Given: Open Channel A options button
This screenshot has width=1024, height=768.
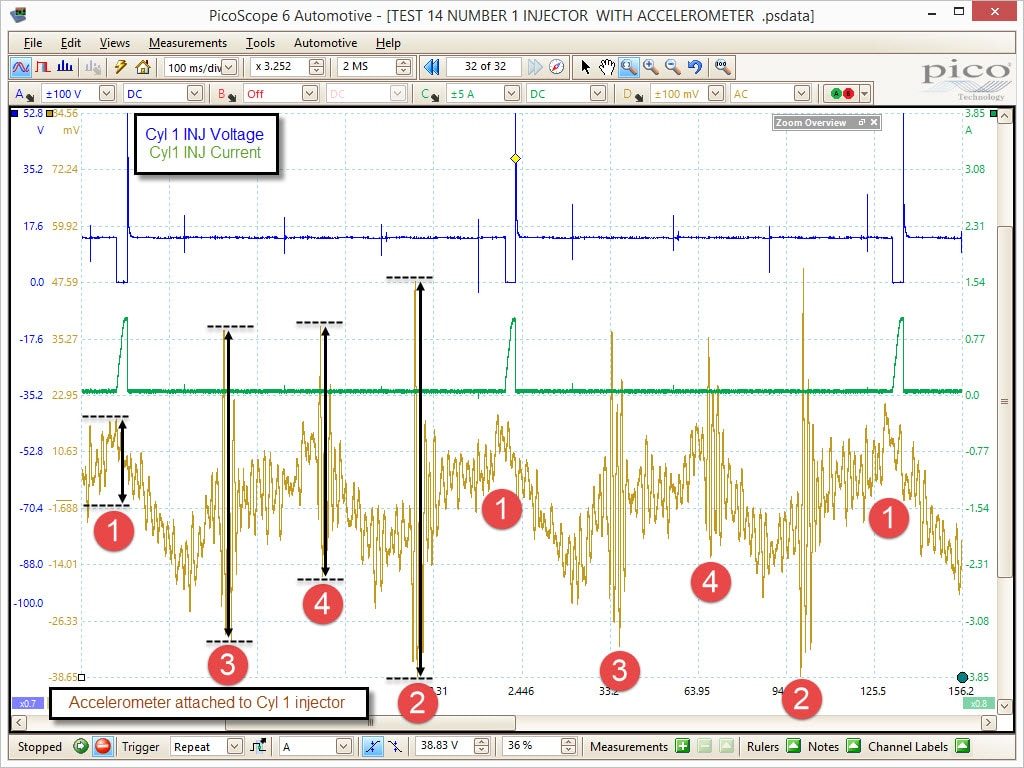Looking at the screenshot, I should 24,94.
